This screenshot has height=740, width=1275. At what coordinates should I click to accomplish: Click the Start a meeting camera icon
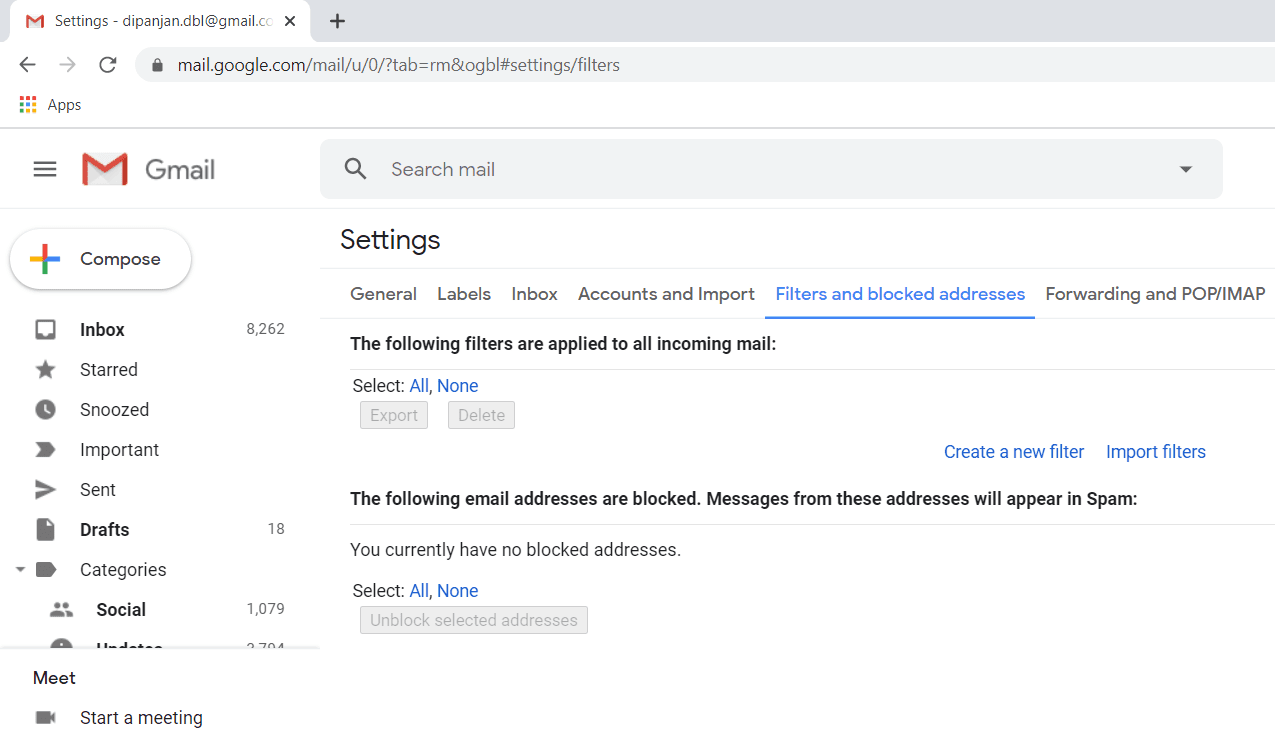[x=45, y=718]
